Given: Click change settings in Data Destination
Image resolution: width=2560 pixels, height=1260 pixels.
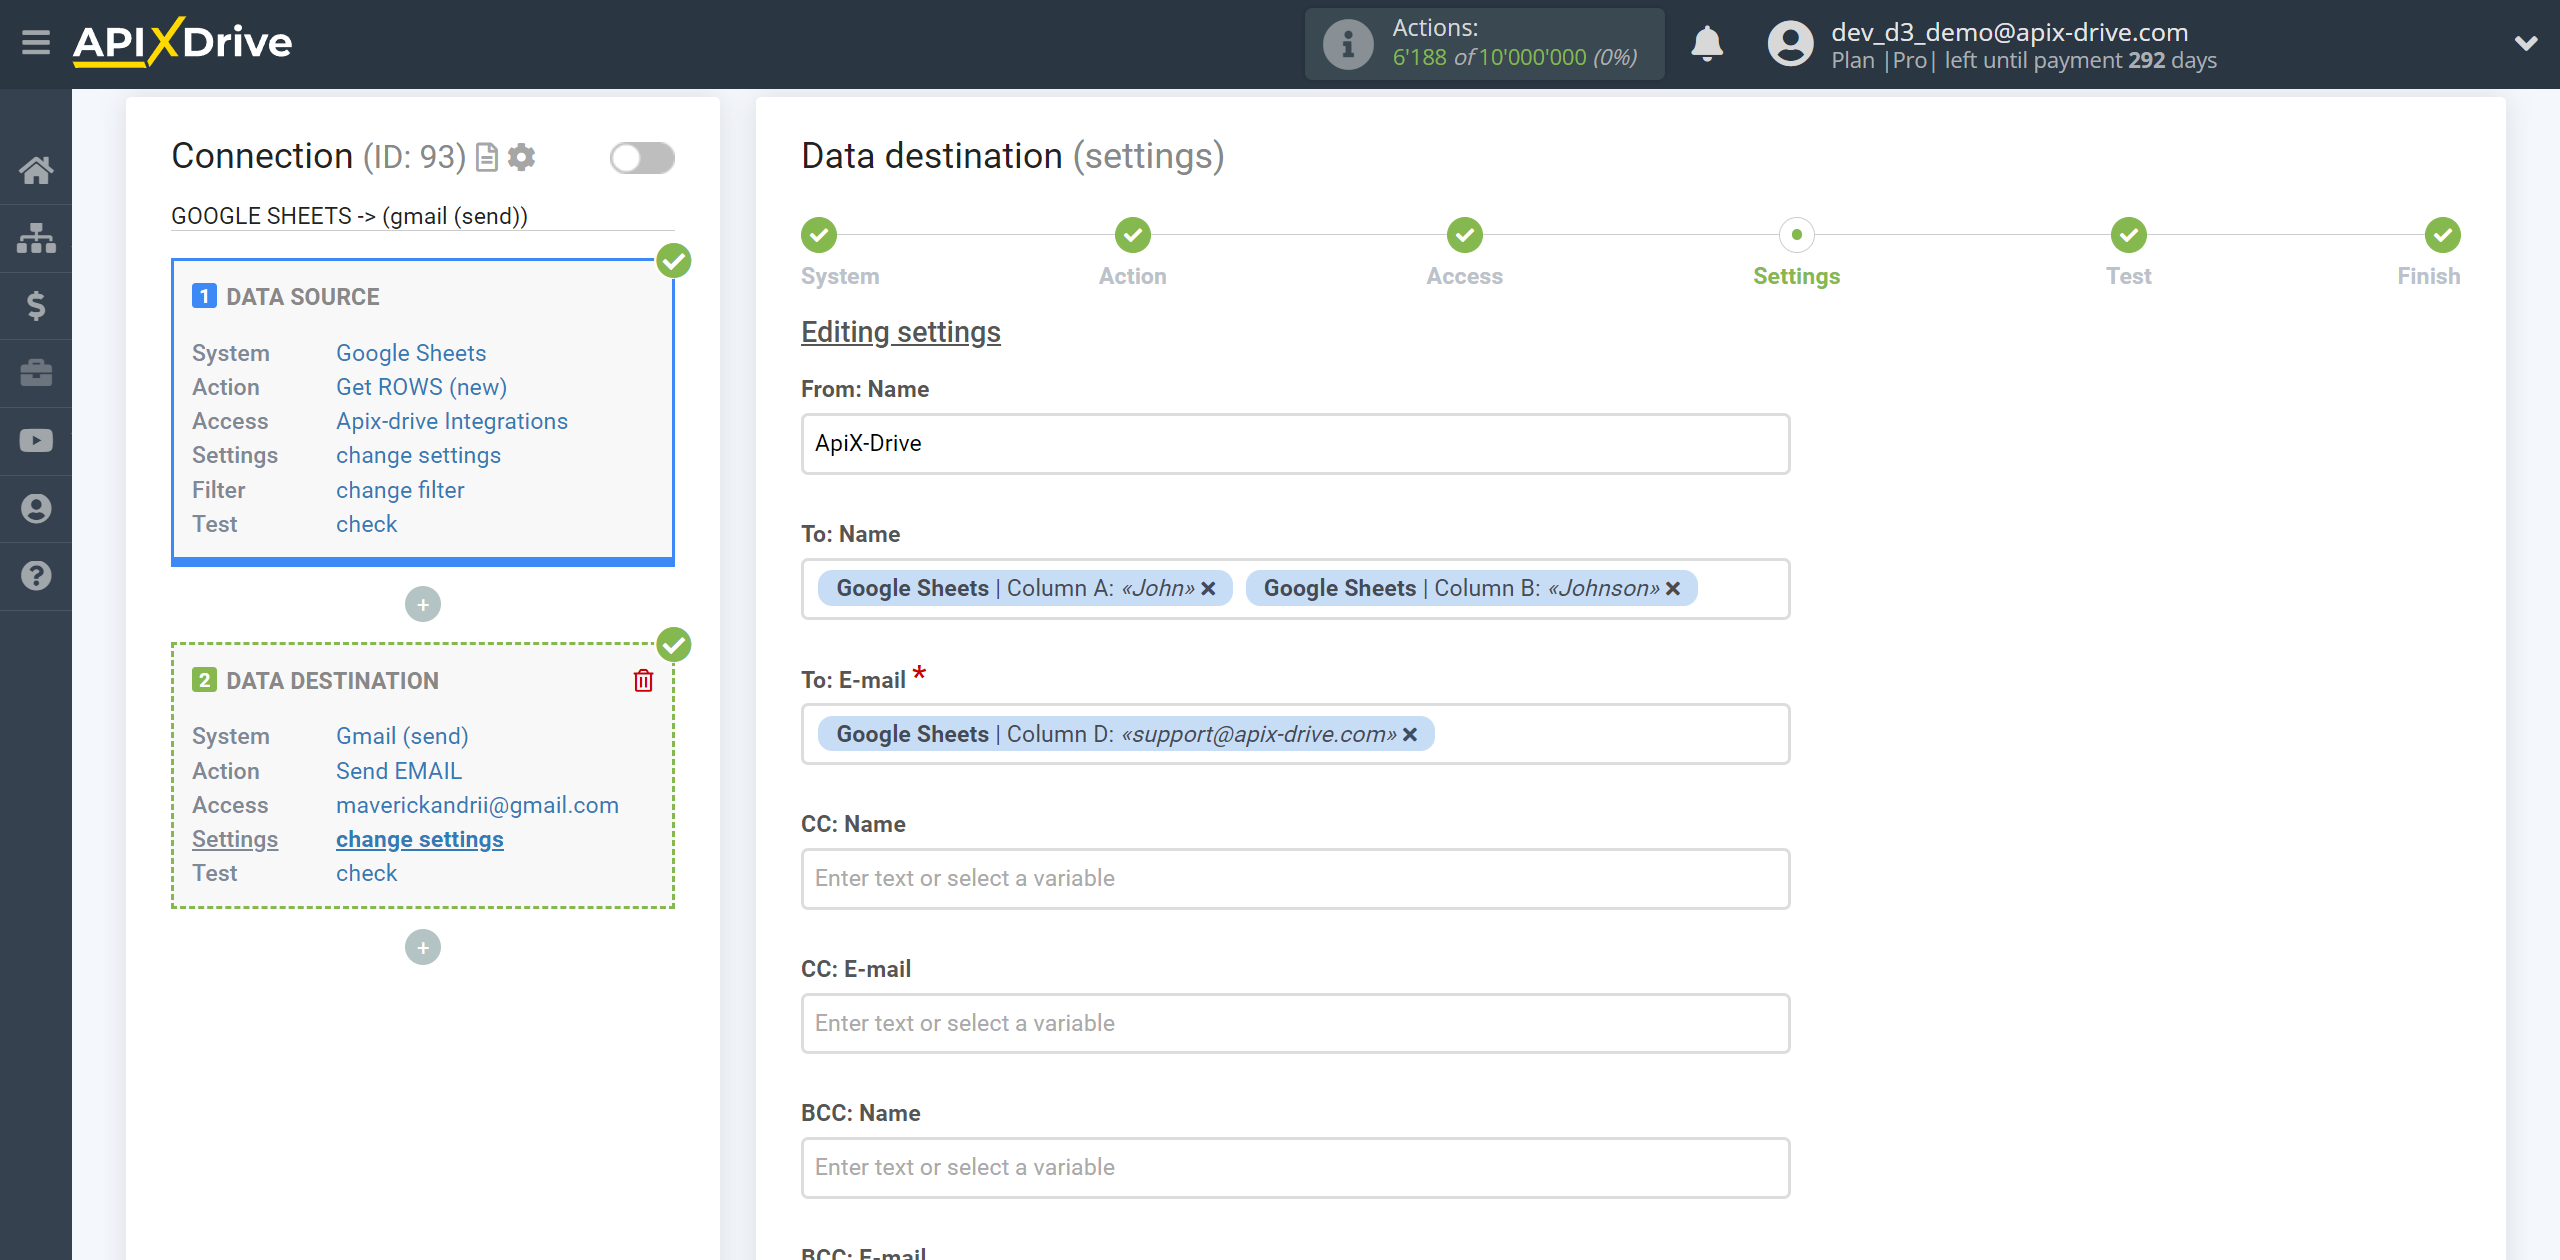Looking at the screenshot, I should tap(420, 839).
